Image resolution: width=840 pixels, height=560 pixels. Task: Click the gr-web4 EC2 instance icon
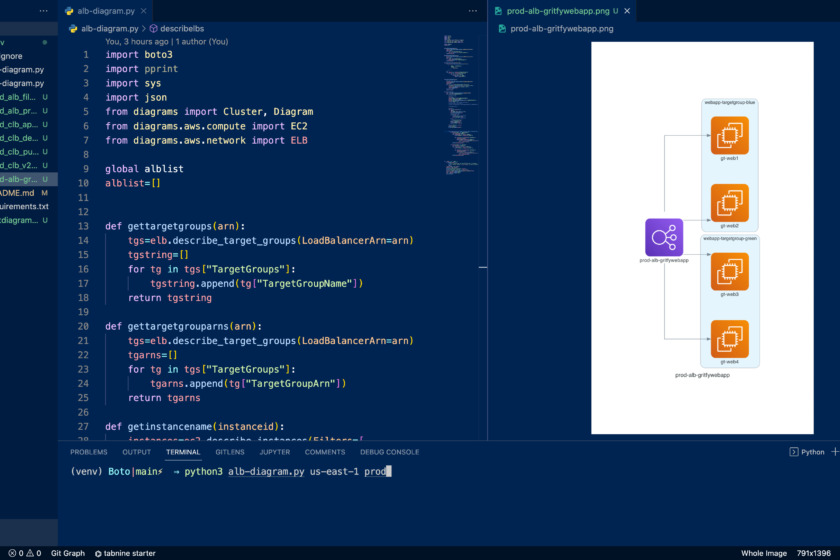[x=729, y=339]
